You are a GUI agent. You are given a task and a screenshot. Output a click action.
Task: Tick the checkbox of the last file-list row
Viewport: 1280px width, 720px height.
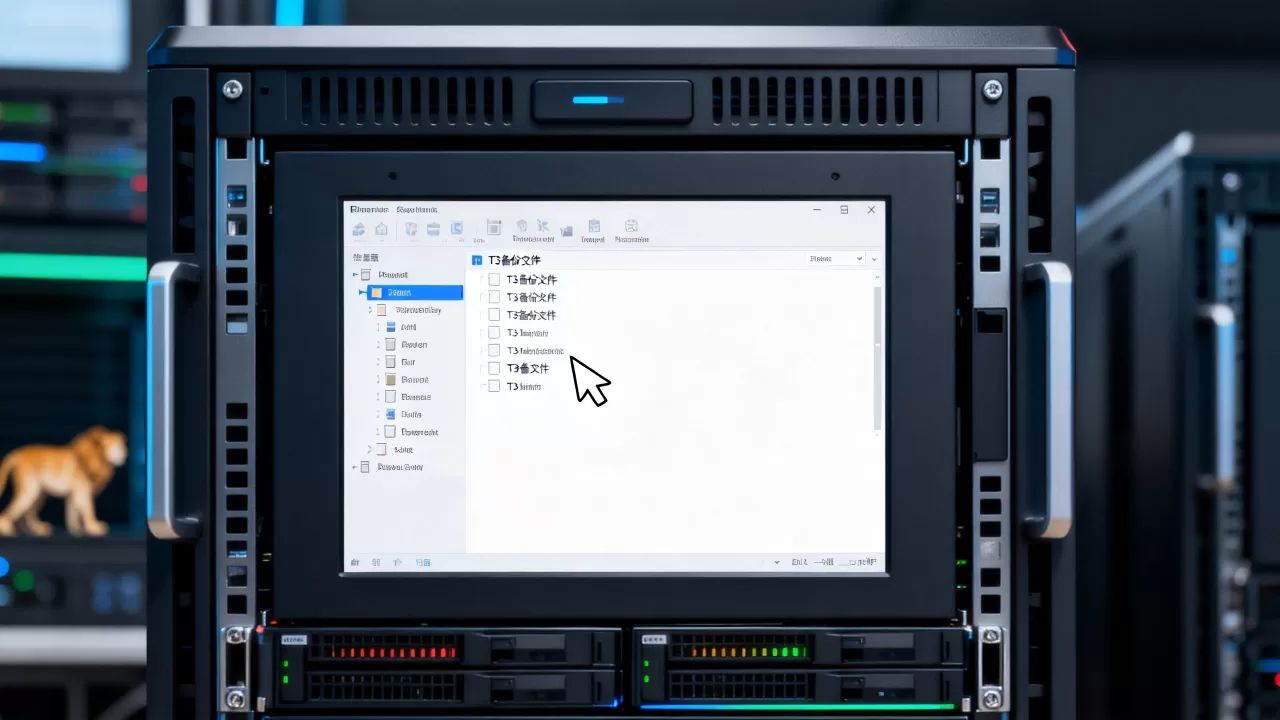(x=494, y=386)
